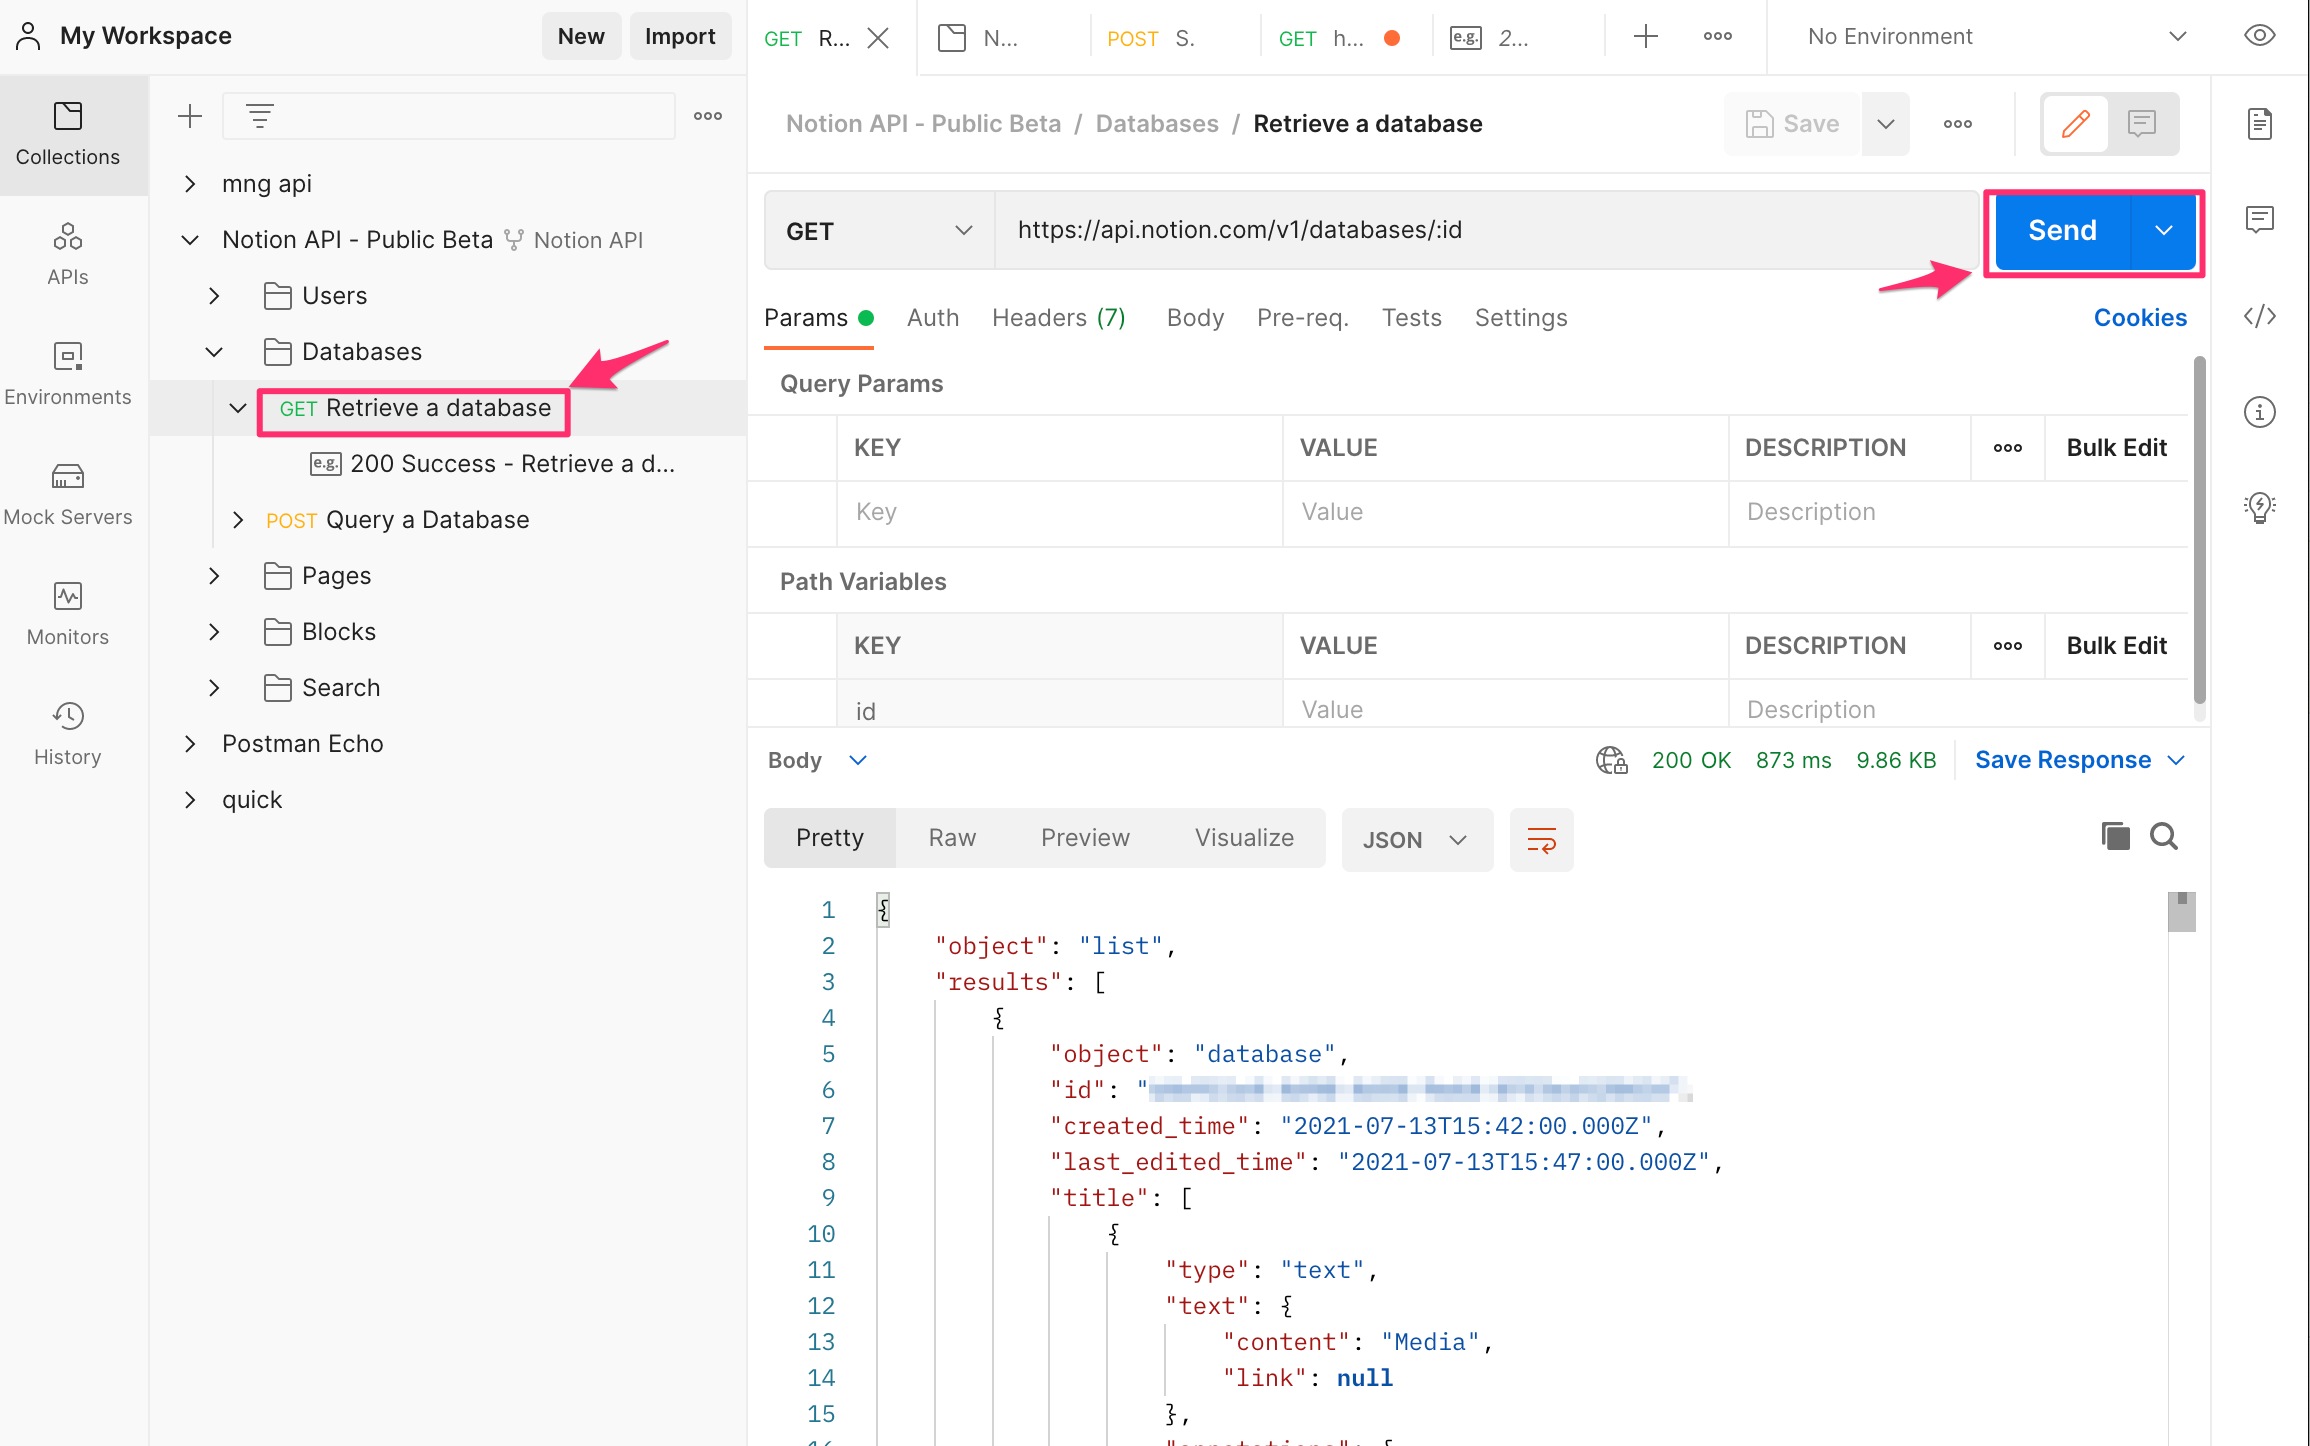Select the Visualize response view
Image resolution: width=2310 pixels, height=1446 pixels.
pyautogui.click(x=1244, y=838)
